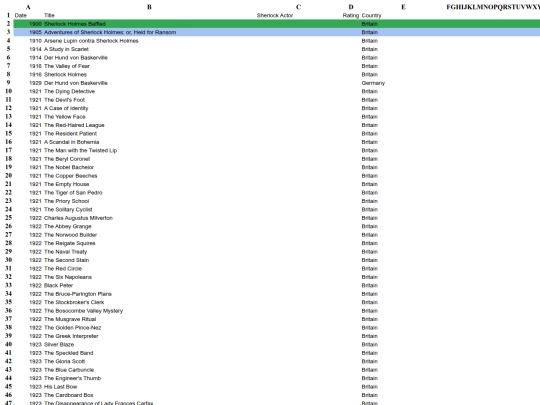Click 'The Red Circle' cell

point(63,268)
